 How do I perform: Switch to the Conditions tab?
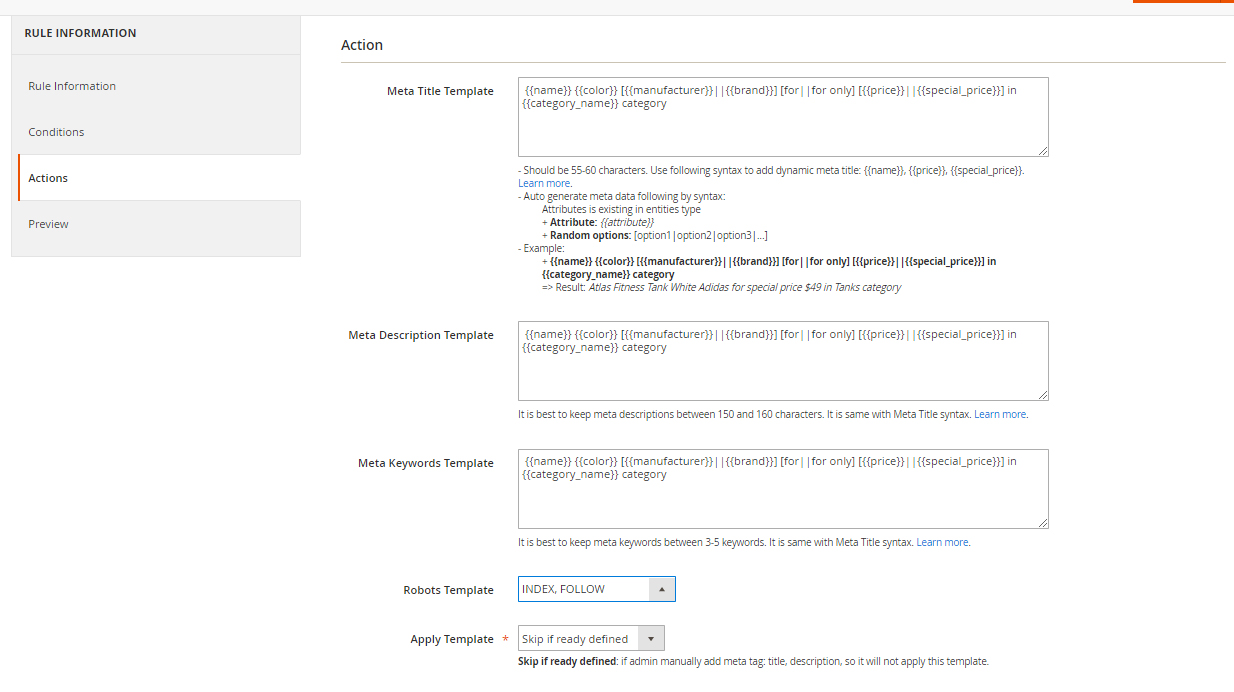pos(56,132)
